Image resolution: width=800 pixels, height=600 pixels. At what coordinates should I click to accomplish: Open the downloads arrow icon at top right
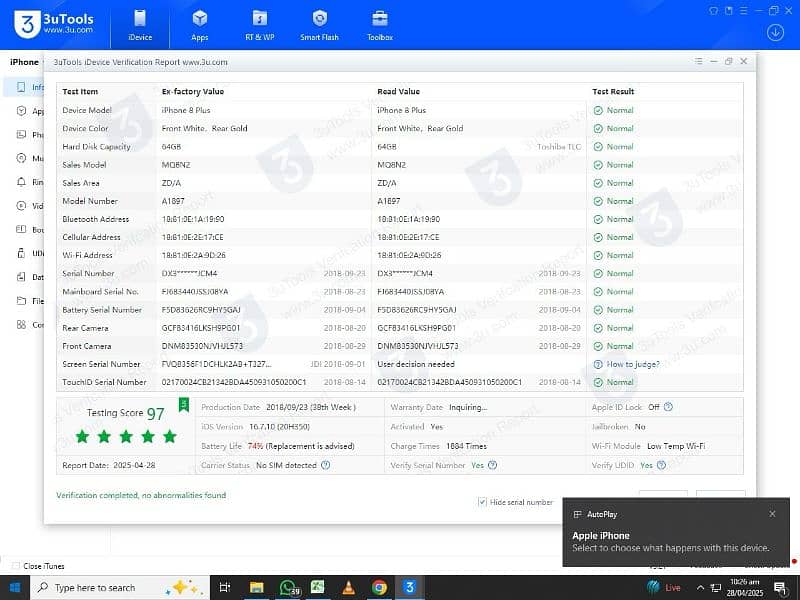coord(775,33)
